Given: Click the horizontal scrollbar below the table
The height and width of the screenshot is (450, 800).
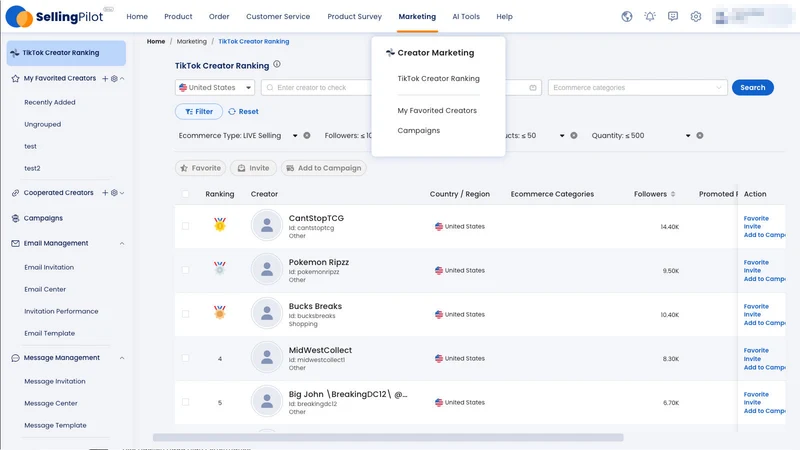Looking at the screenshot, I should [x=388, y=437].
